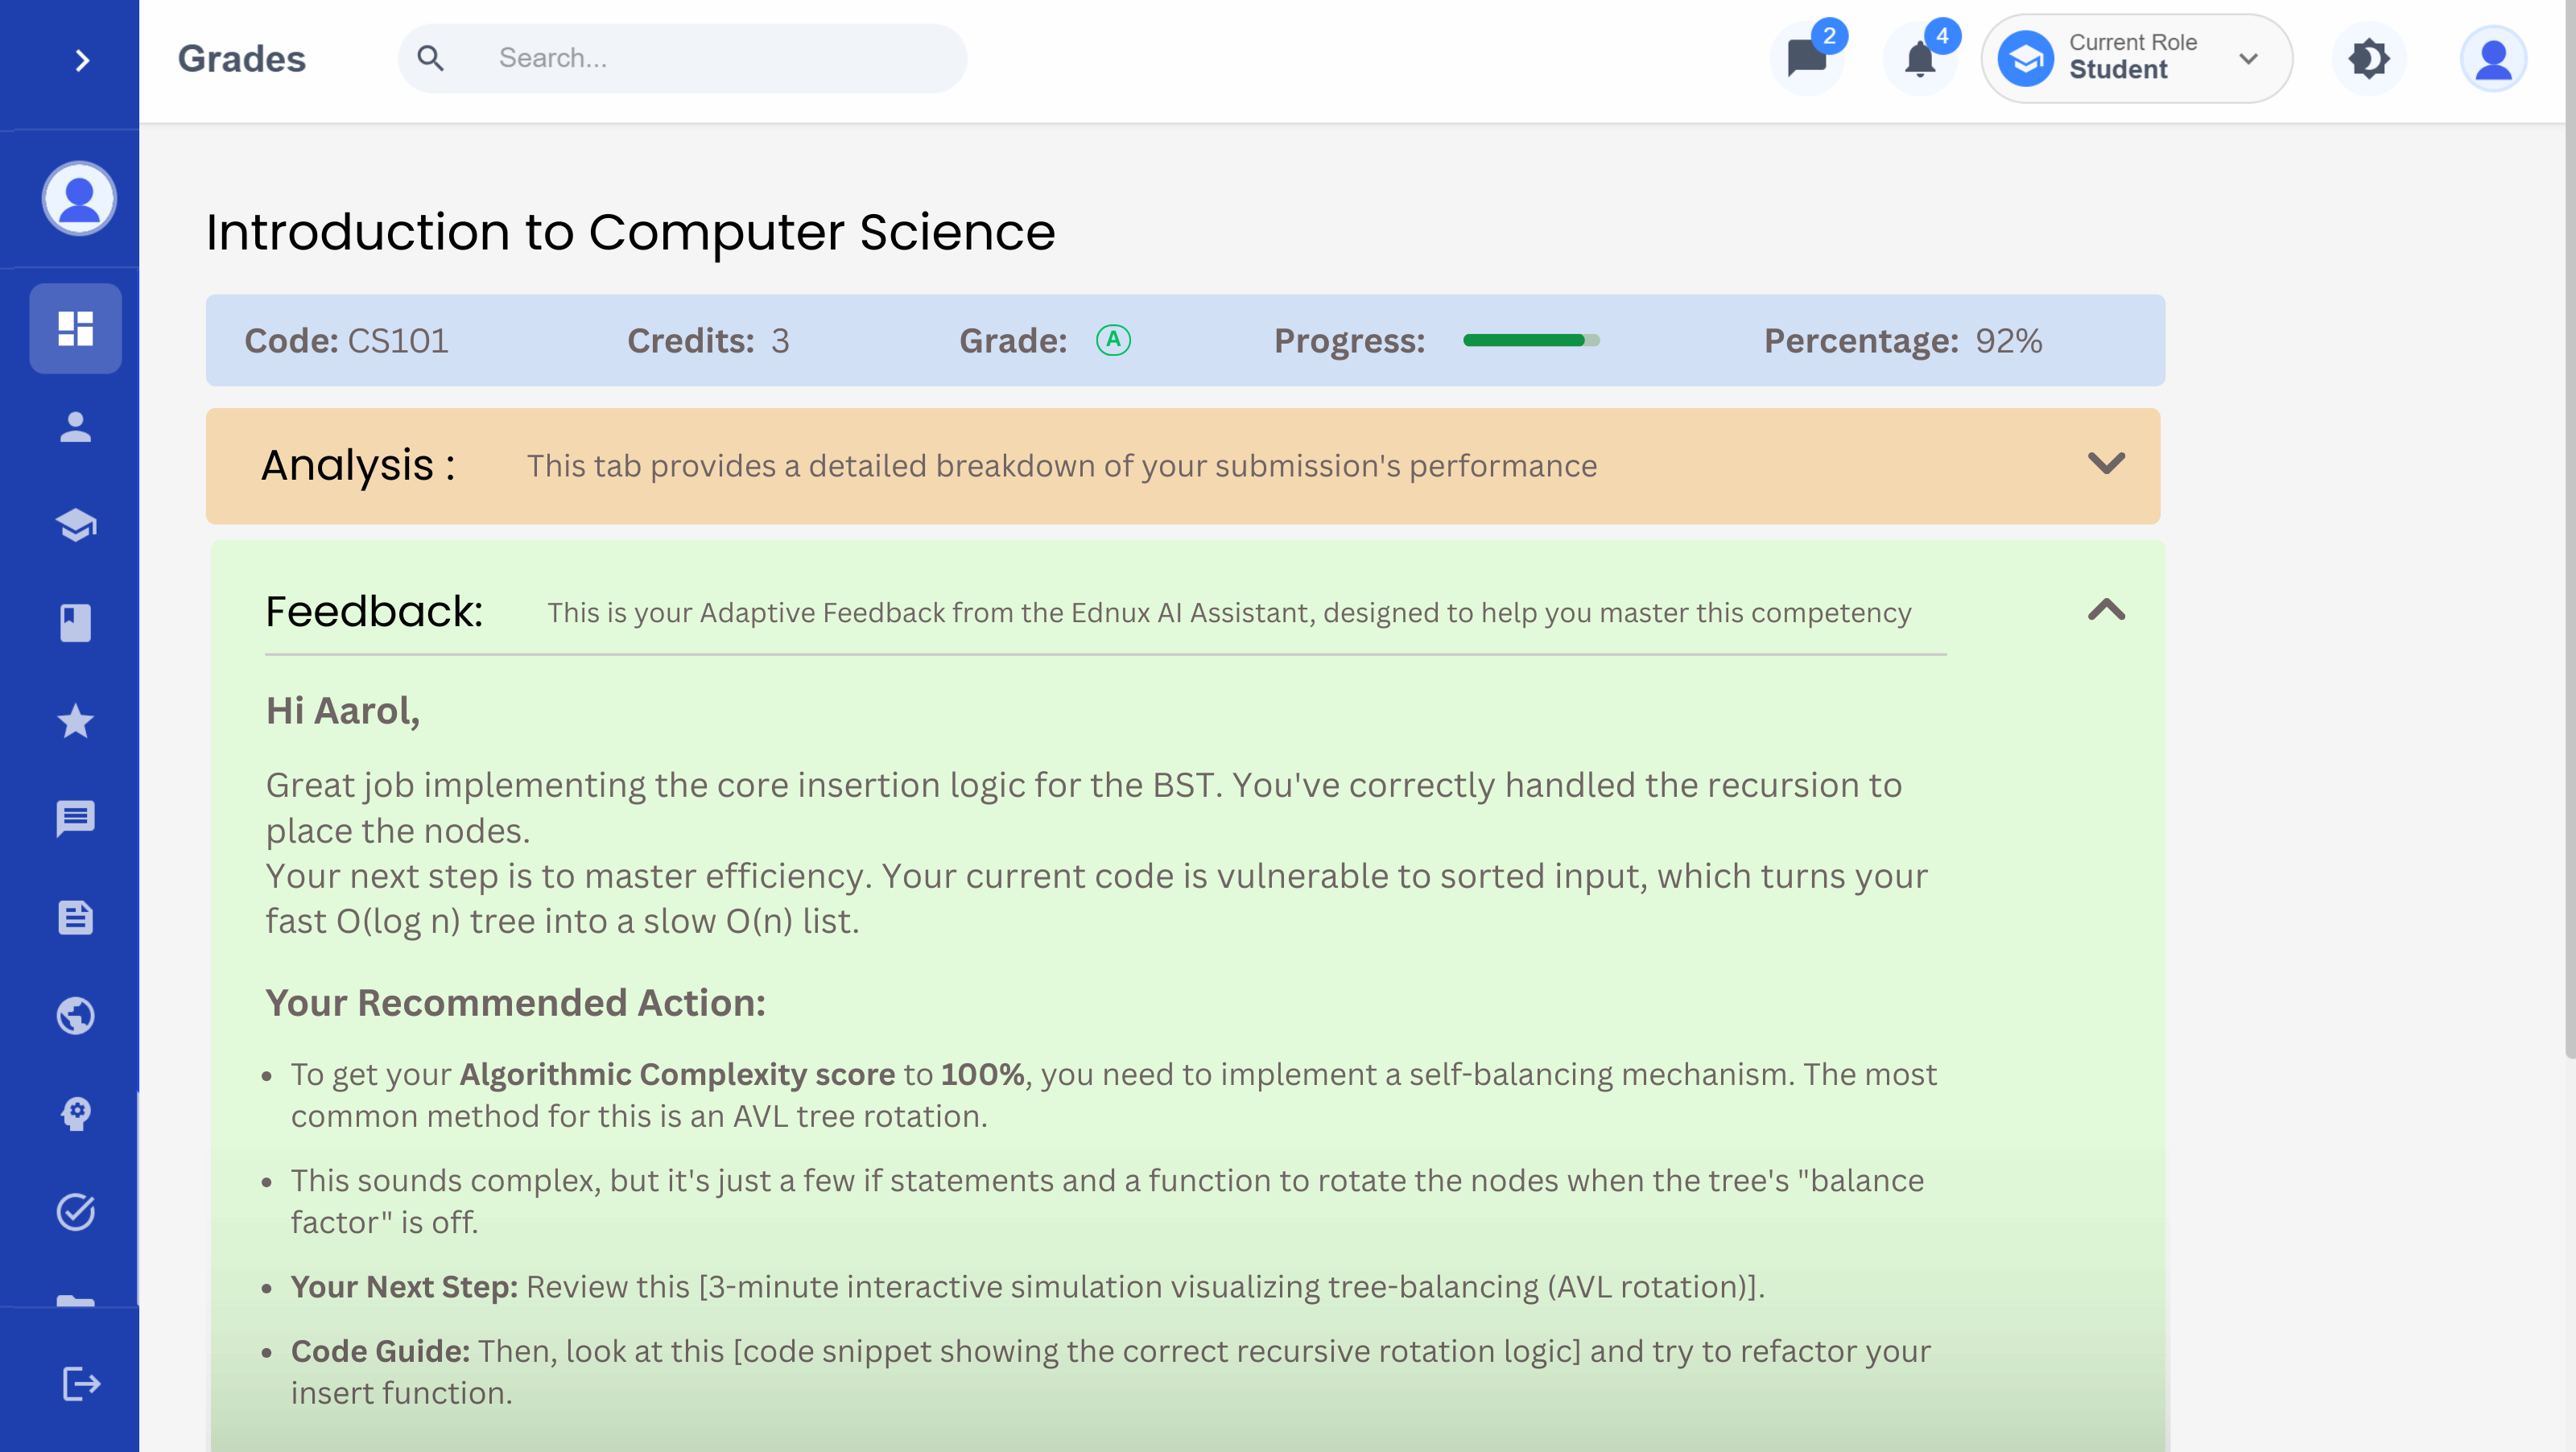
Task: Open the book icon in sidebar
Action: pos(76,623)
